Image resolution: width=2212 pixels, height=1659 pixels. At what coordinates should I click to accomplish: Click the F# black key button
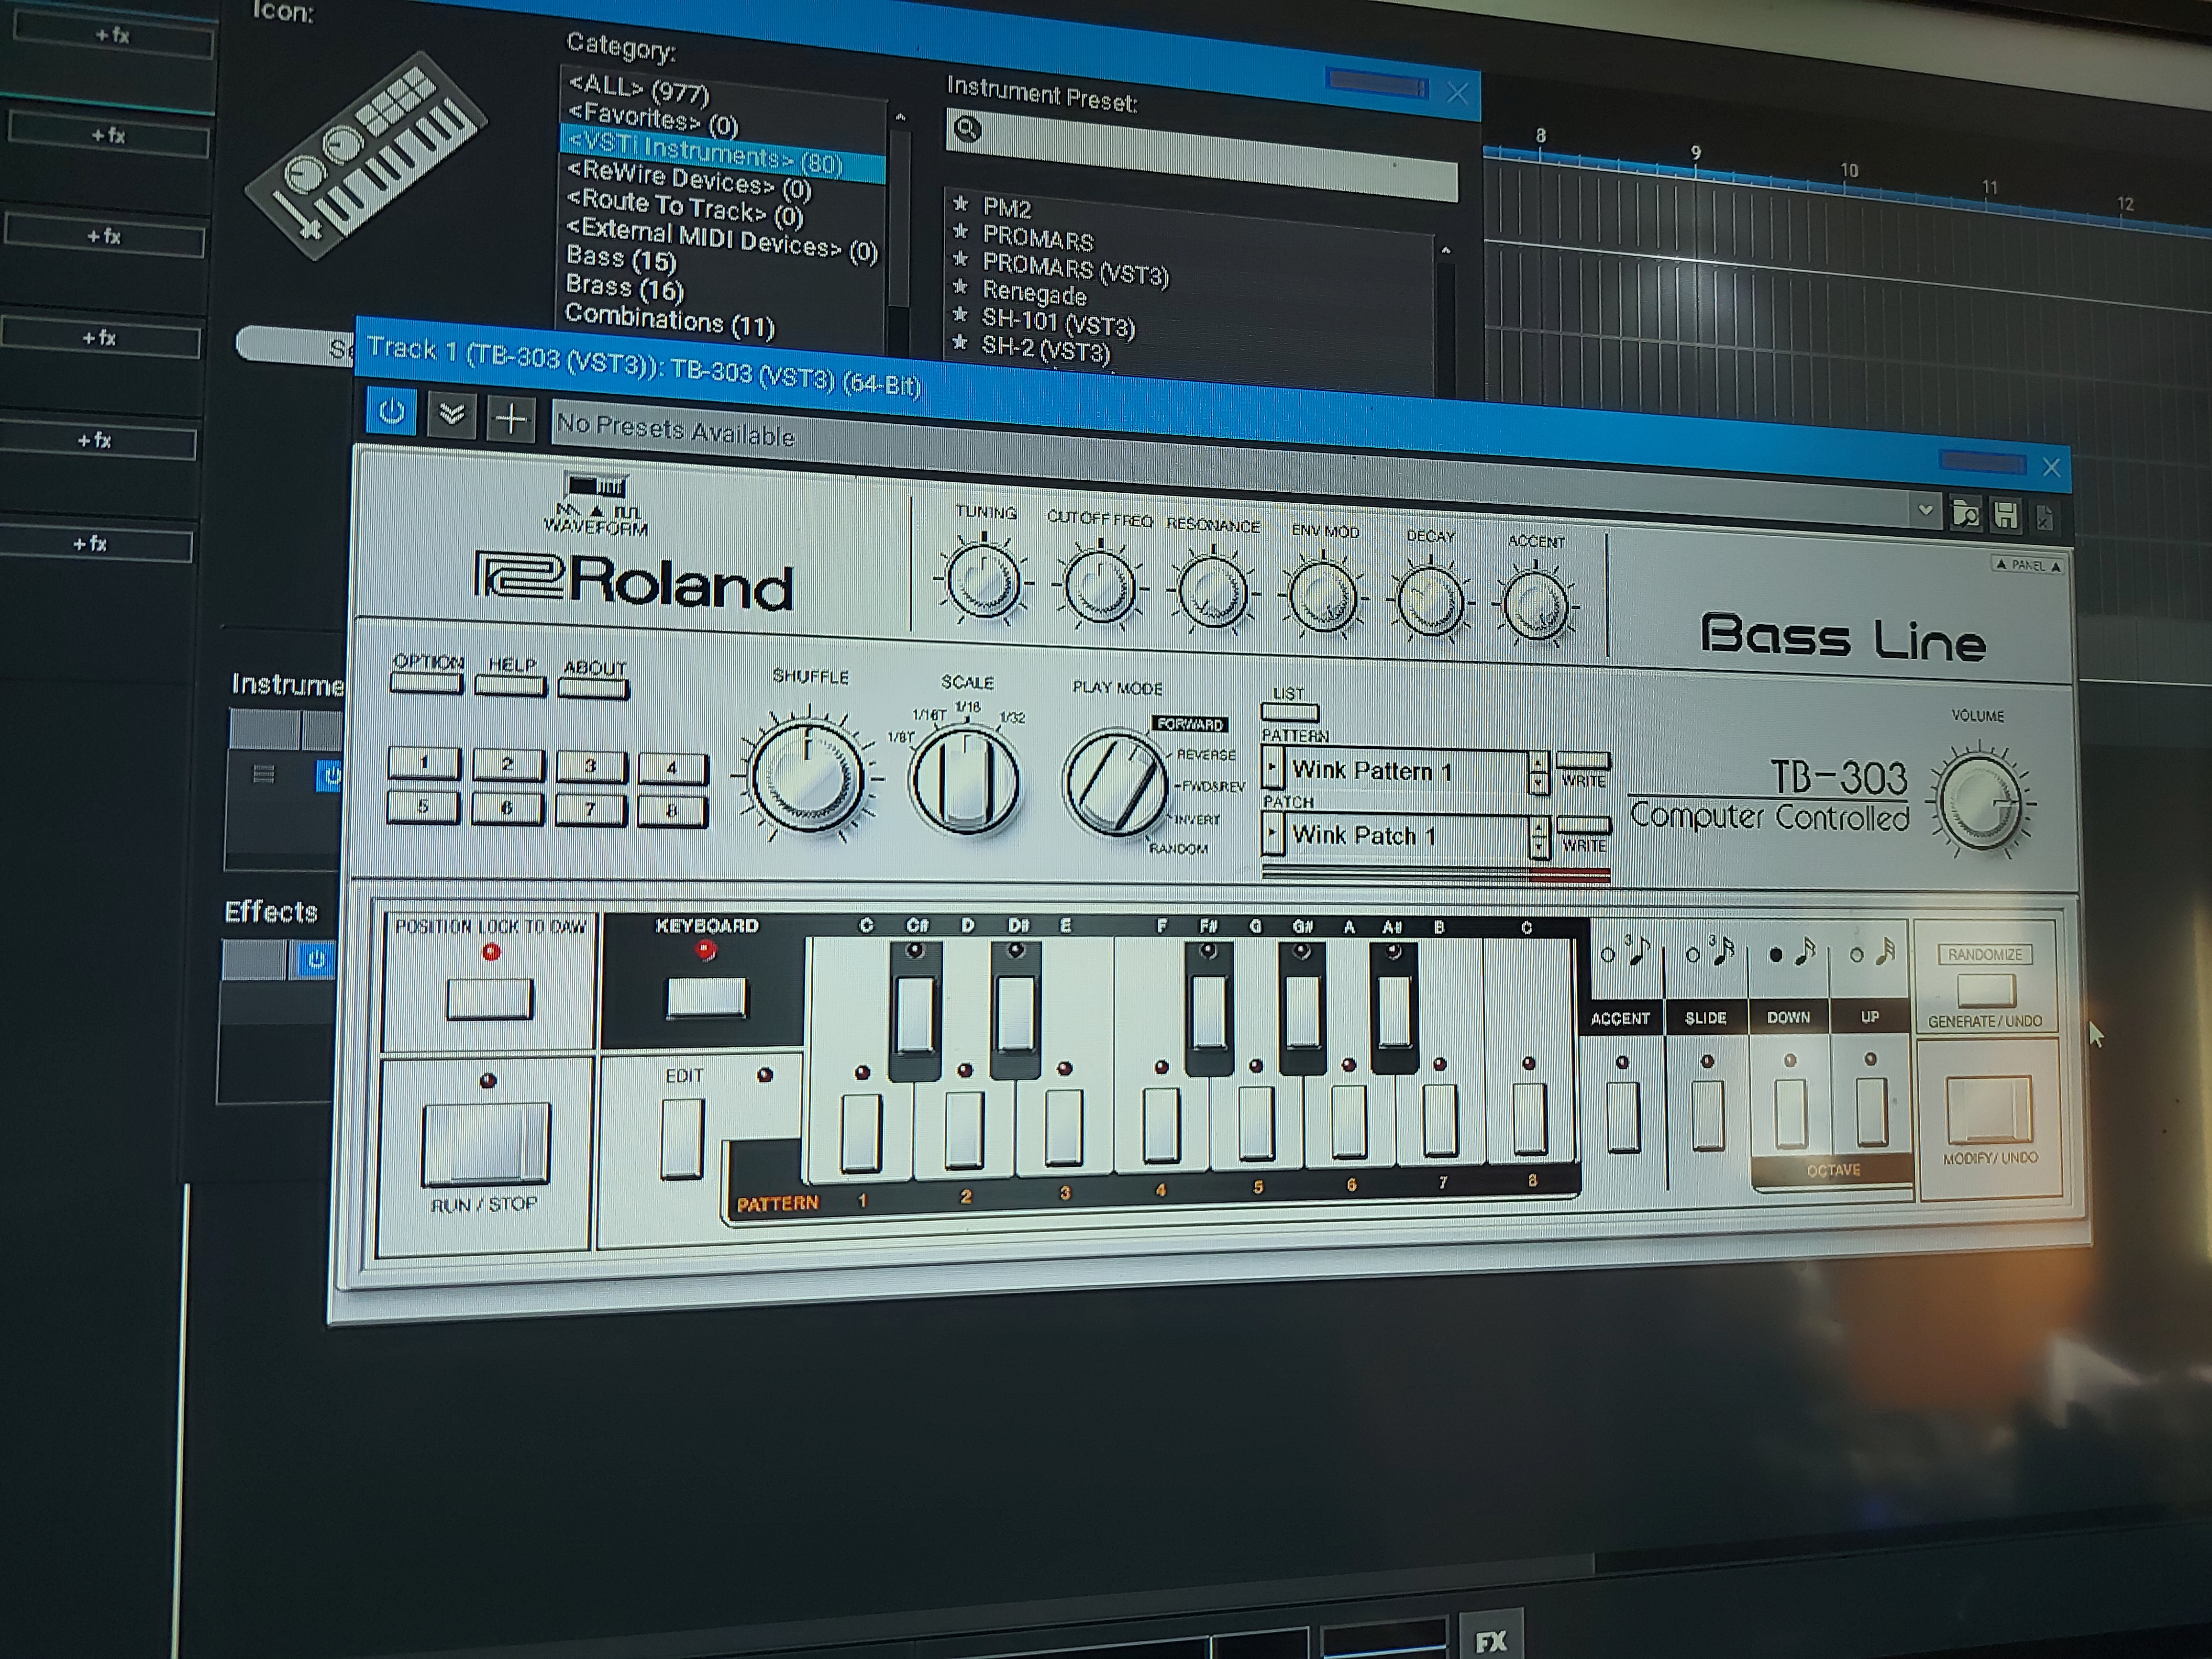point(1208,1012)
